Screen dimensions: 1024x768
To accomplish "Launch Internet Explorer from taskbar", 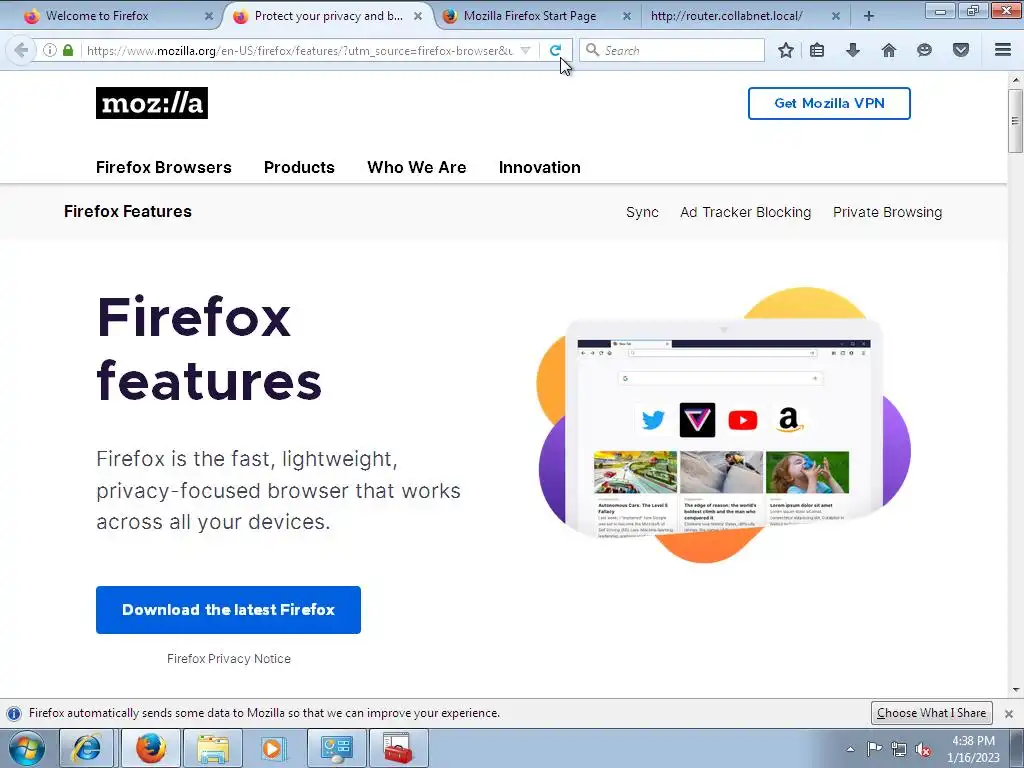I will tap(87, 748).
